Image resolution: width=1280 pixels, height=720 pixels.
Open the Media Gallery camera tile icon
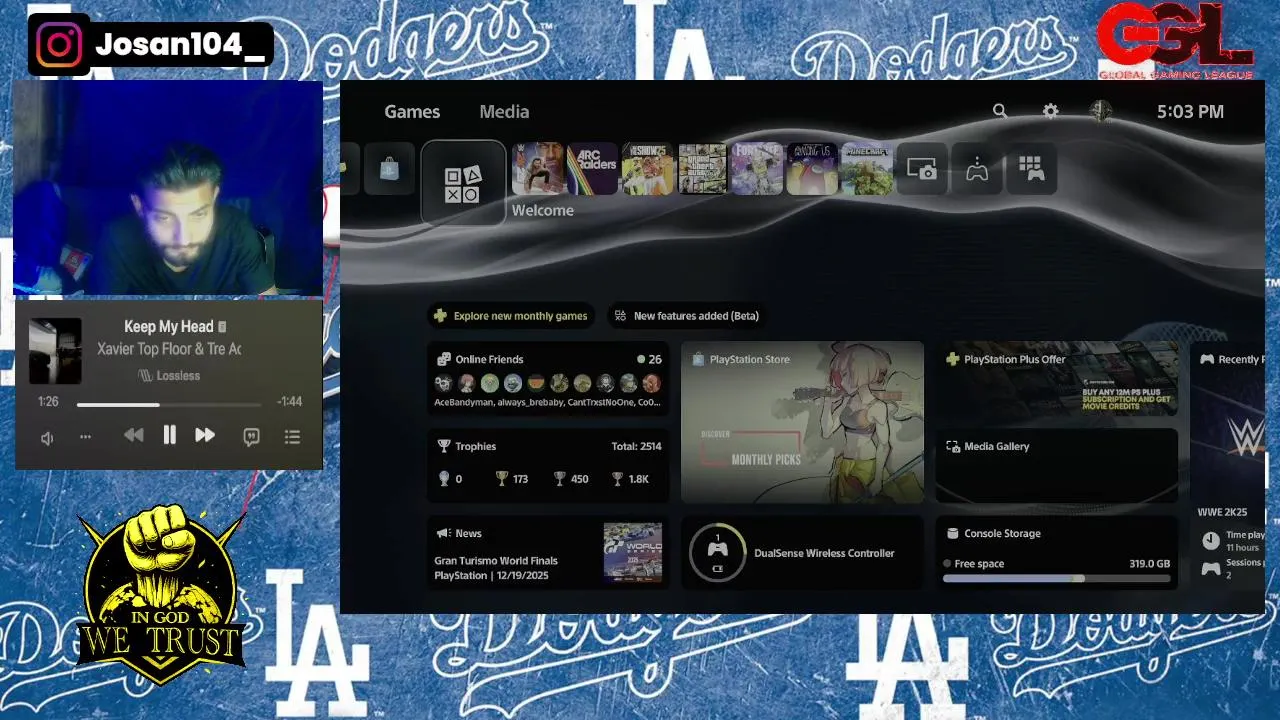pyautogui.click(x=921, y=169)
